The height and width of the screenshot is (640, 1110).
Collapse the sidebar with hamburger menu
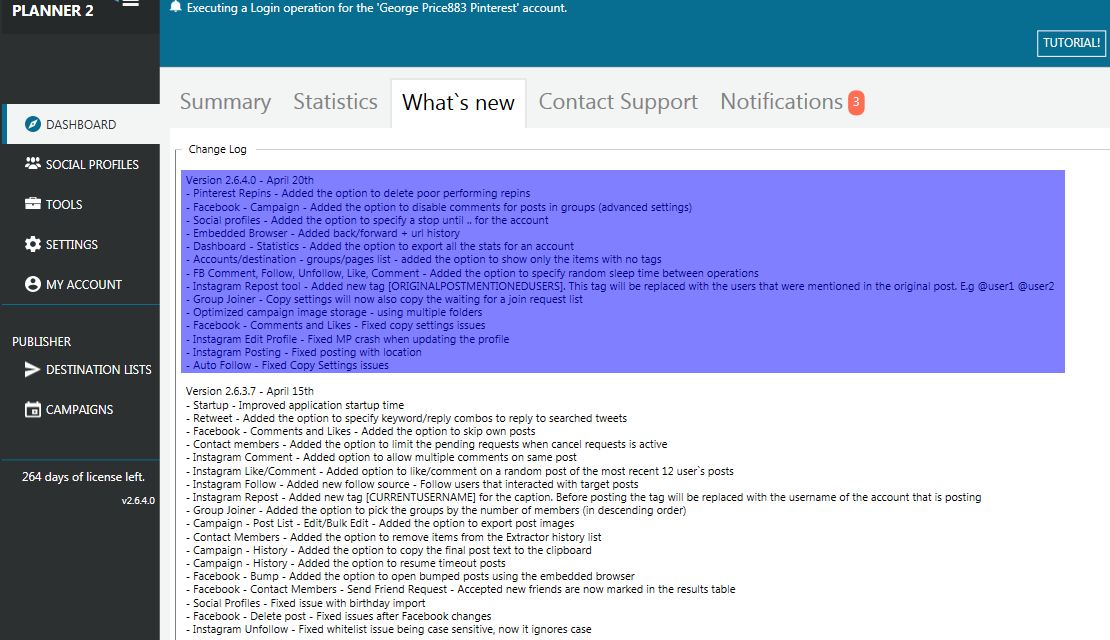(130, 4)
